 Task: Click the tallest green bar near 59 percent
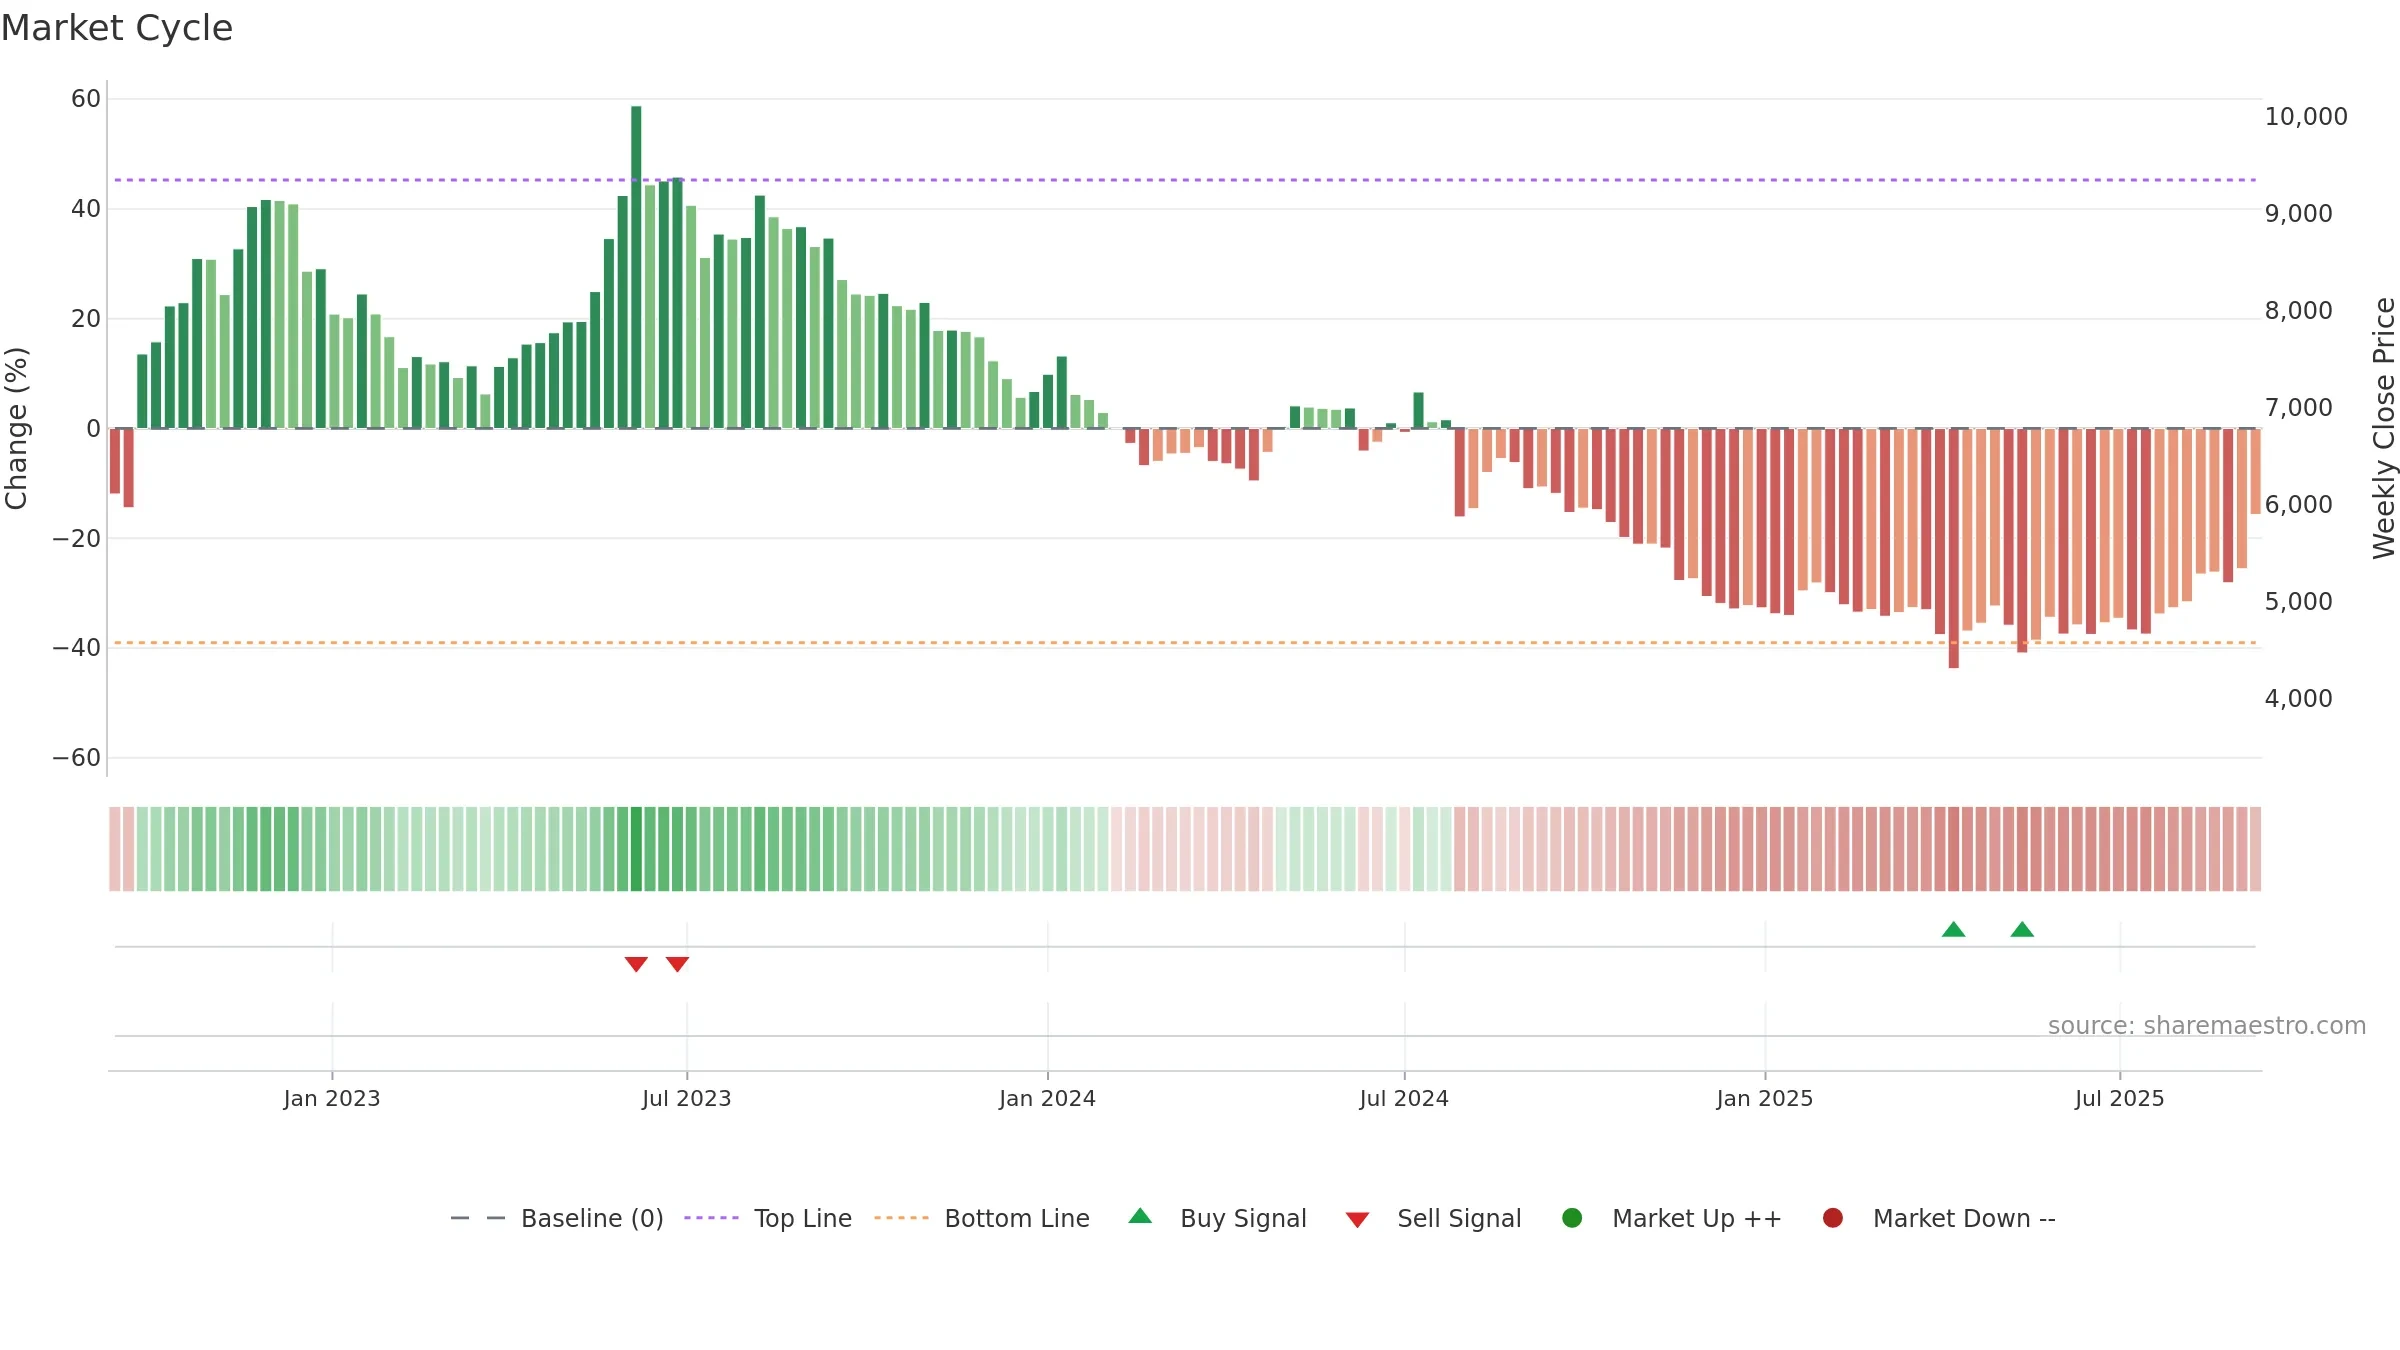pos(636,267)
